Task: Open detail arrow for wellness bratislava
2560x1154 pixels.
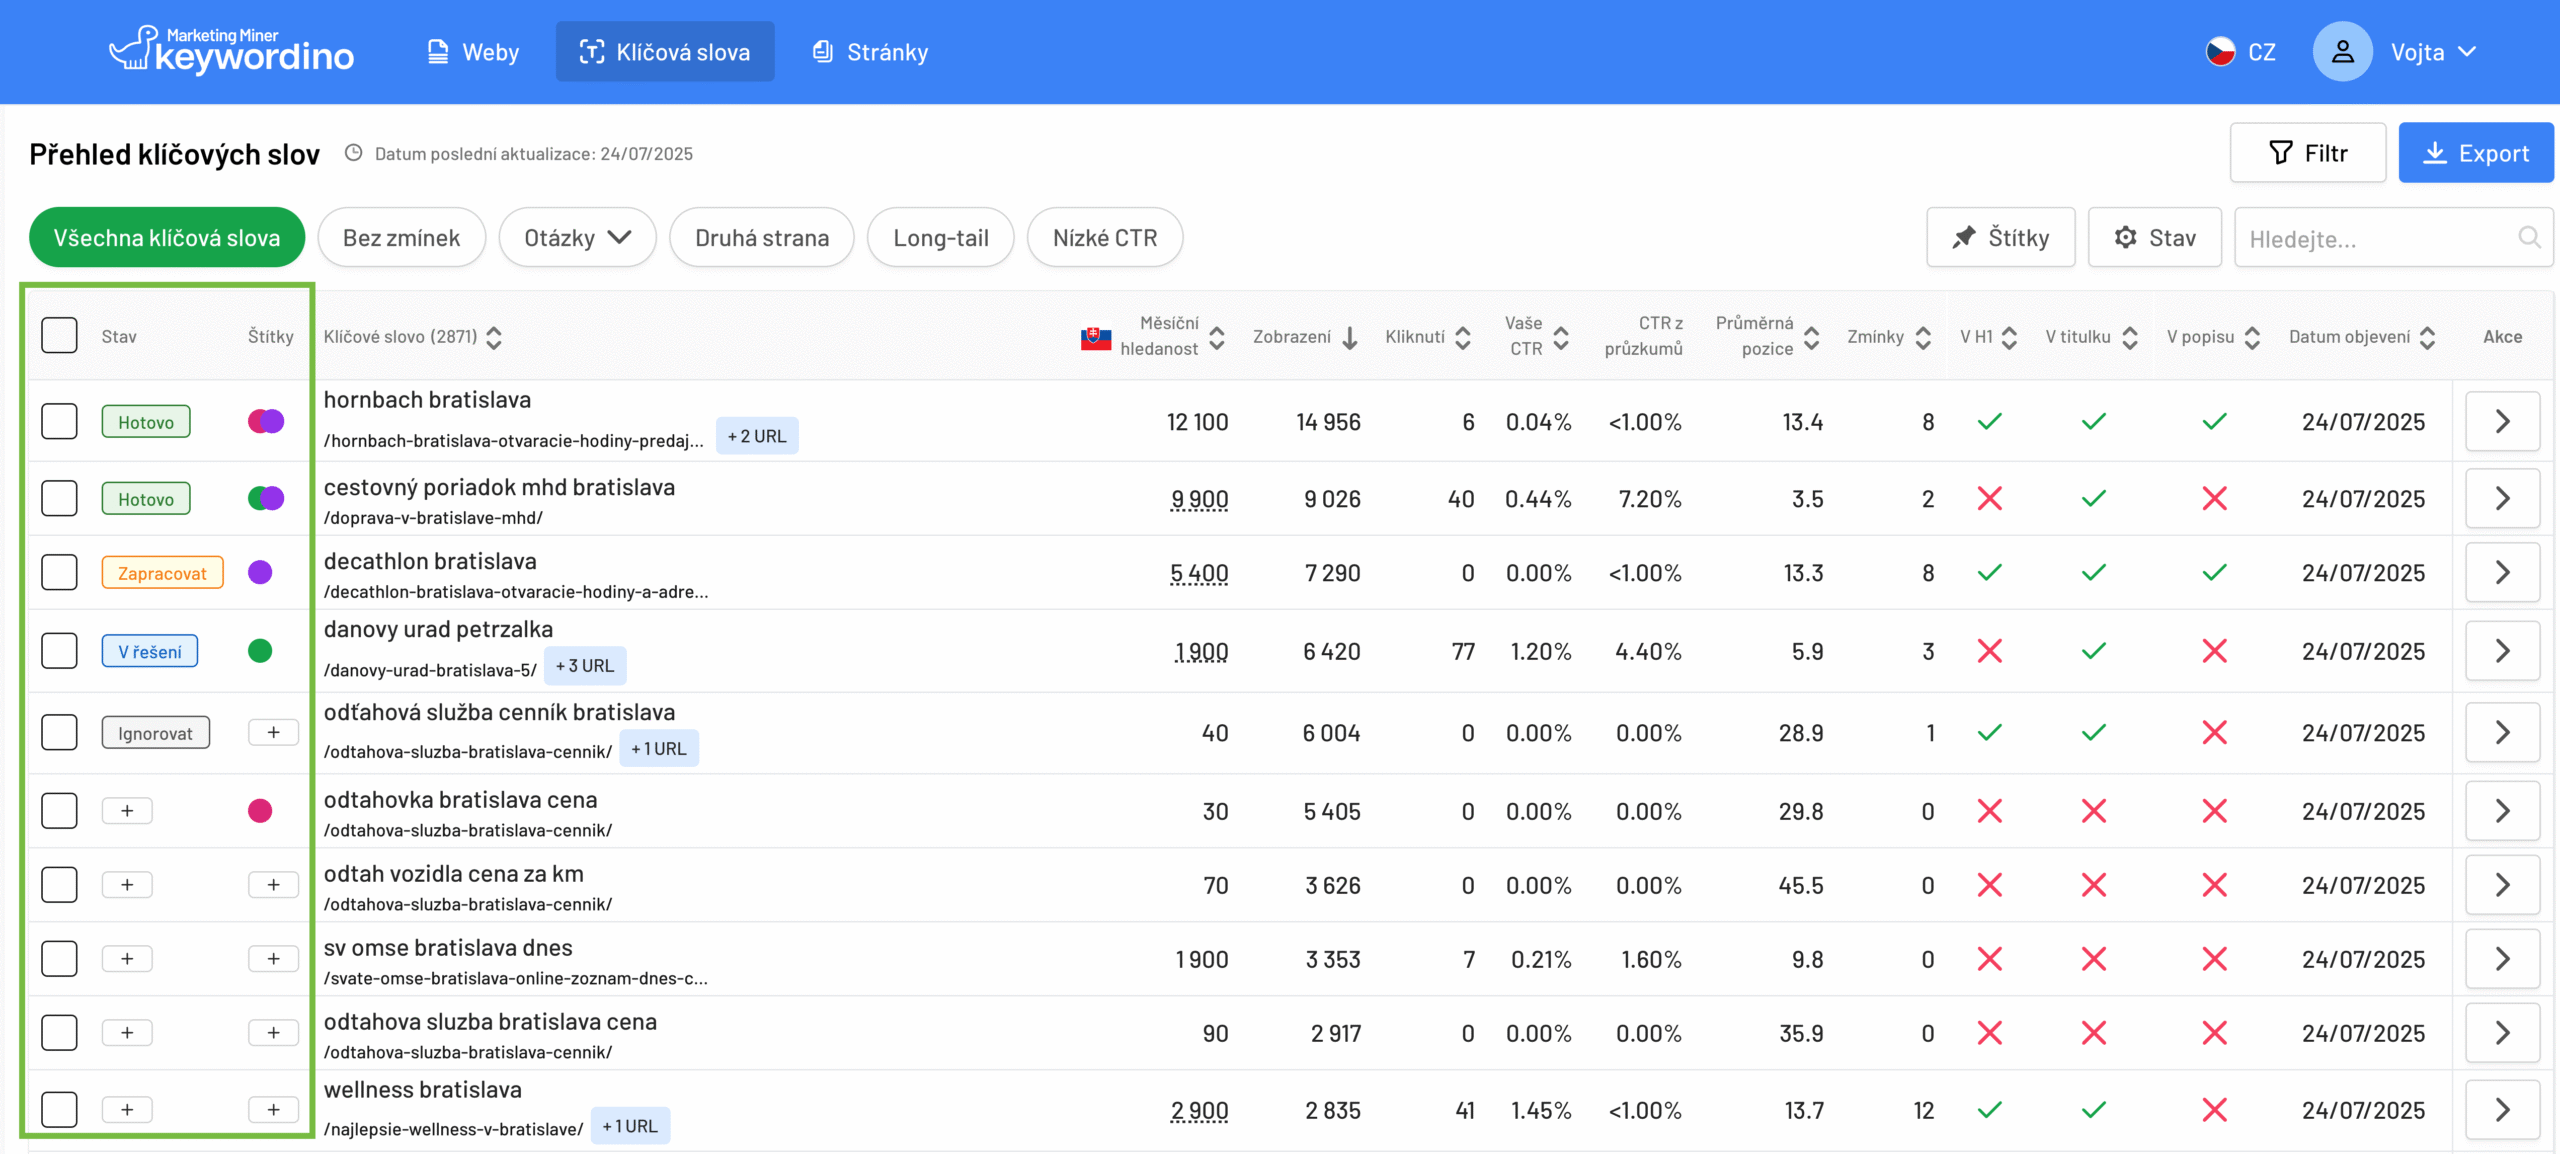Action: (2502, 1109)
